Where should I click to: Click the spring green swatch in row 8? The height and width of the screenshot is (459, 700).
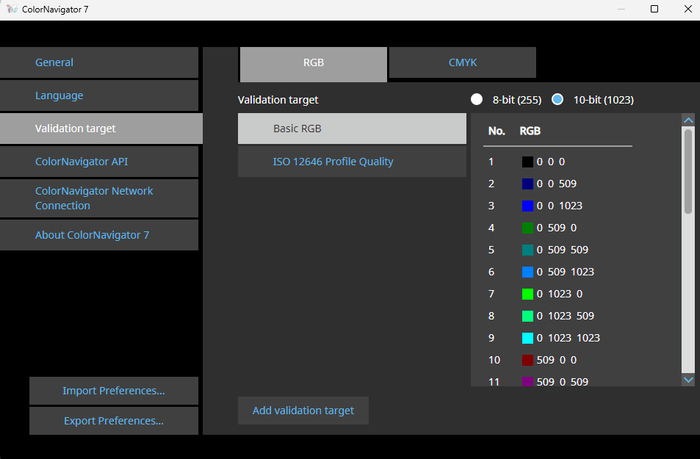tap(527, 316)
